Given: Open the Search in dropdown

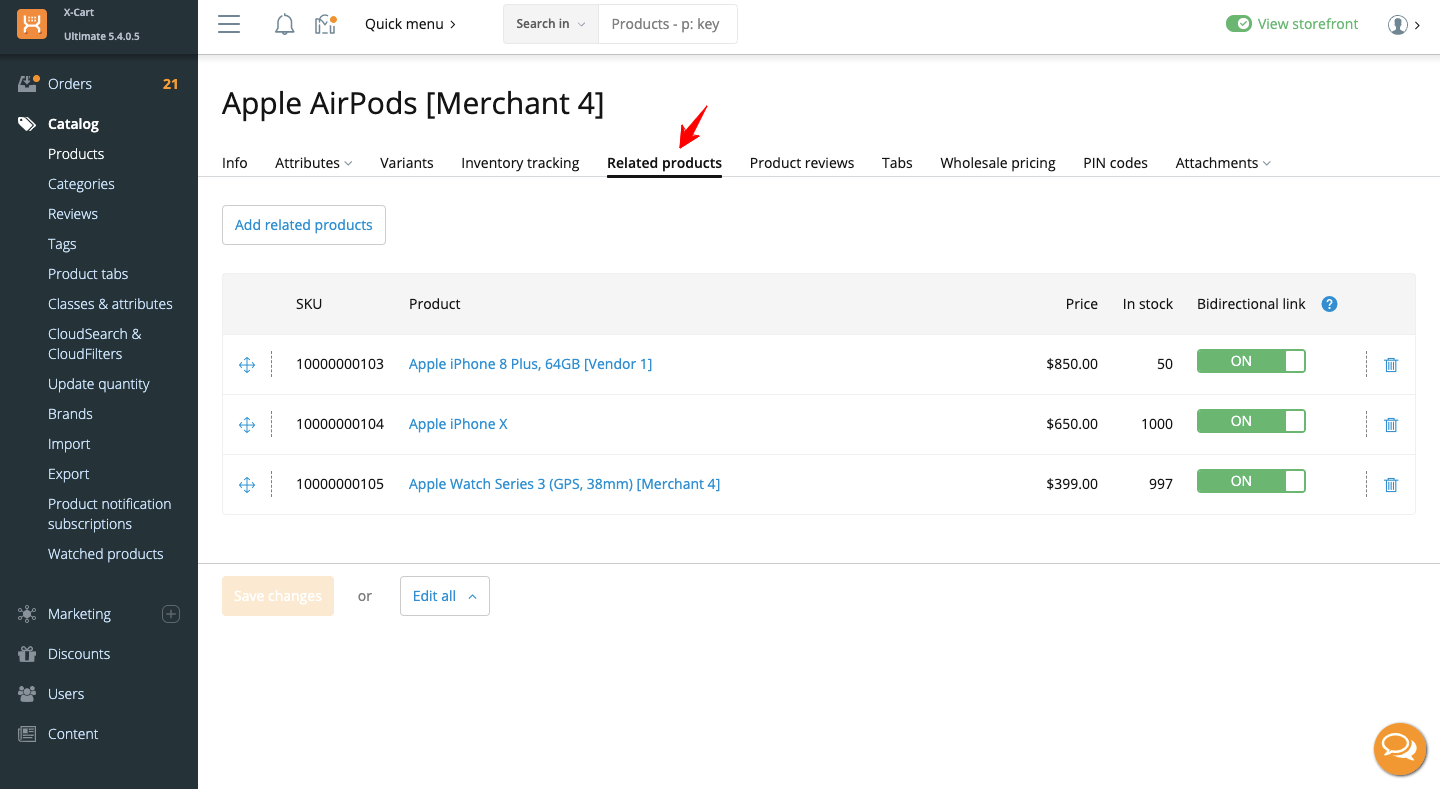Looking at the screenshot, I should pos(550,24).
